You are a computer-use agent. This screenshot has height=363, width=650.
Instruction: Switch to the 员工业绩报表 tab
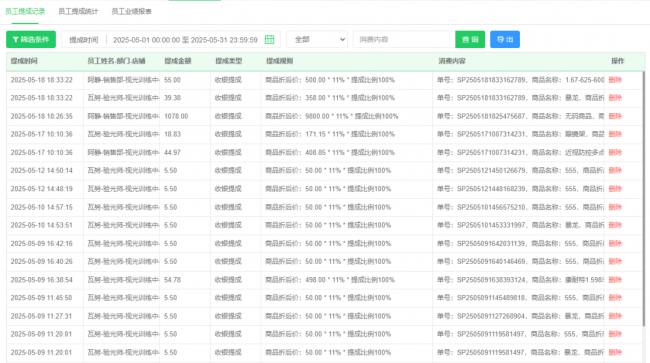pos(131,12)
